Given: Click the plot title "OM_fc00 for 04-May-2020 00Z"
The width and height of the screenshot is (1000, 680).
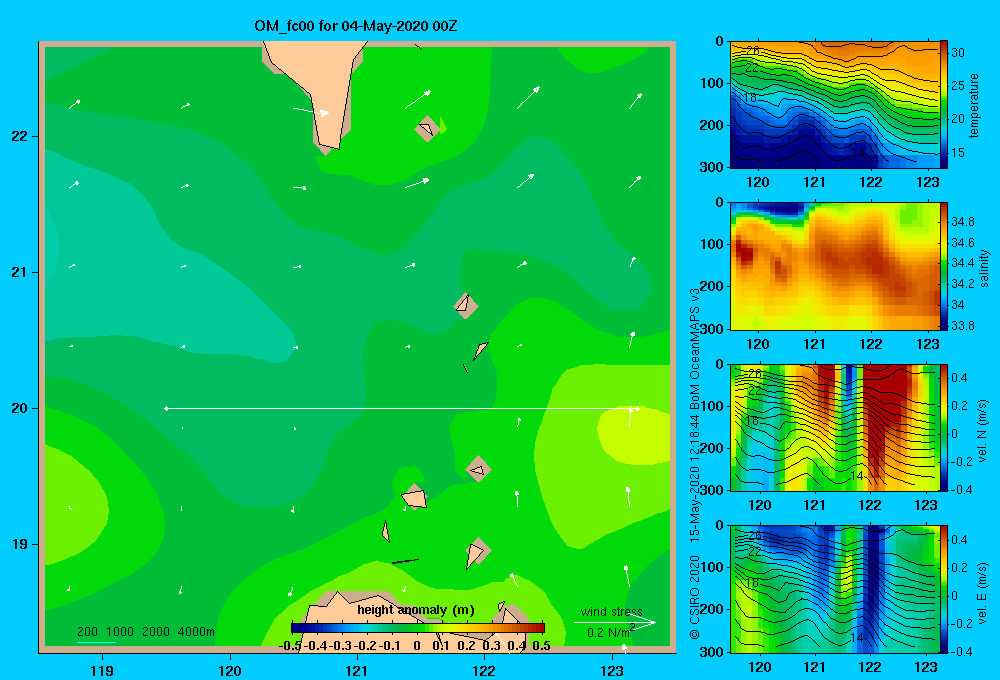Looking at the screenshot, I should 355,26.
